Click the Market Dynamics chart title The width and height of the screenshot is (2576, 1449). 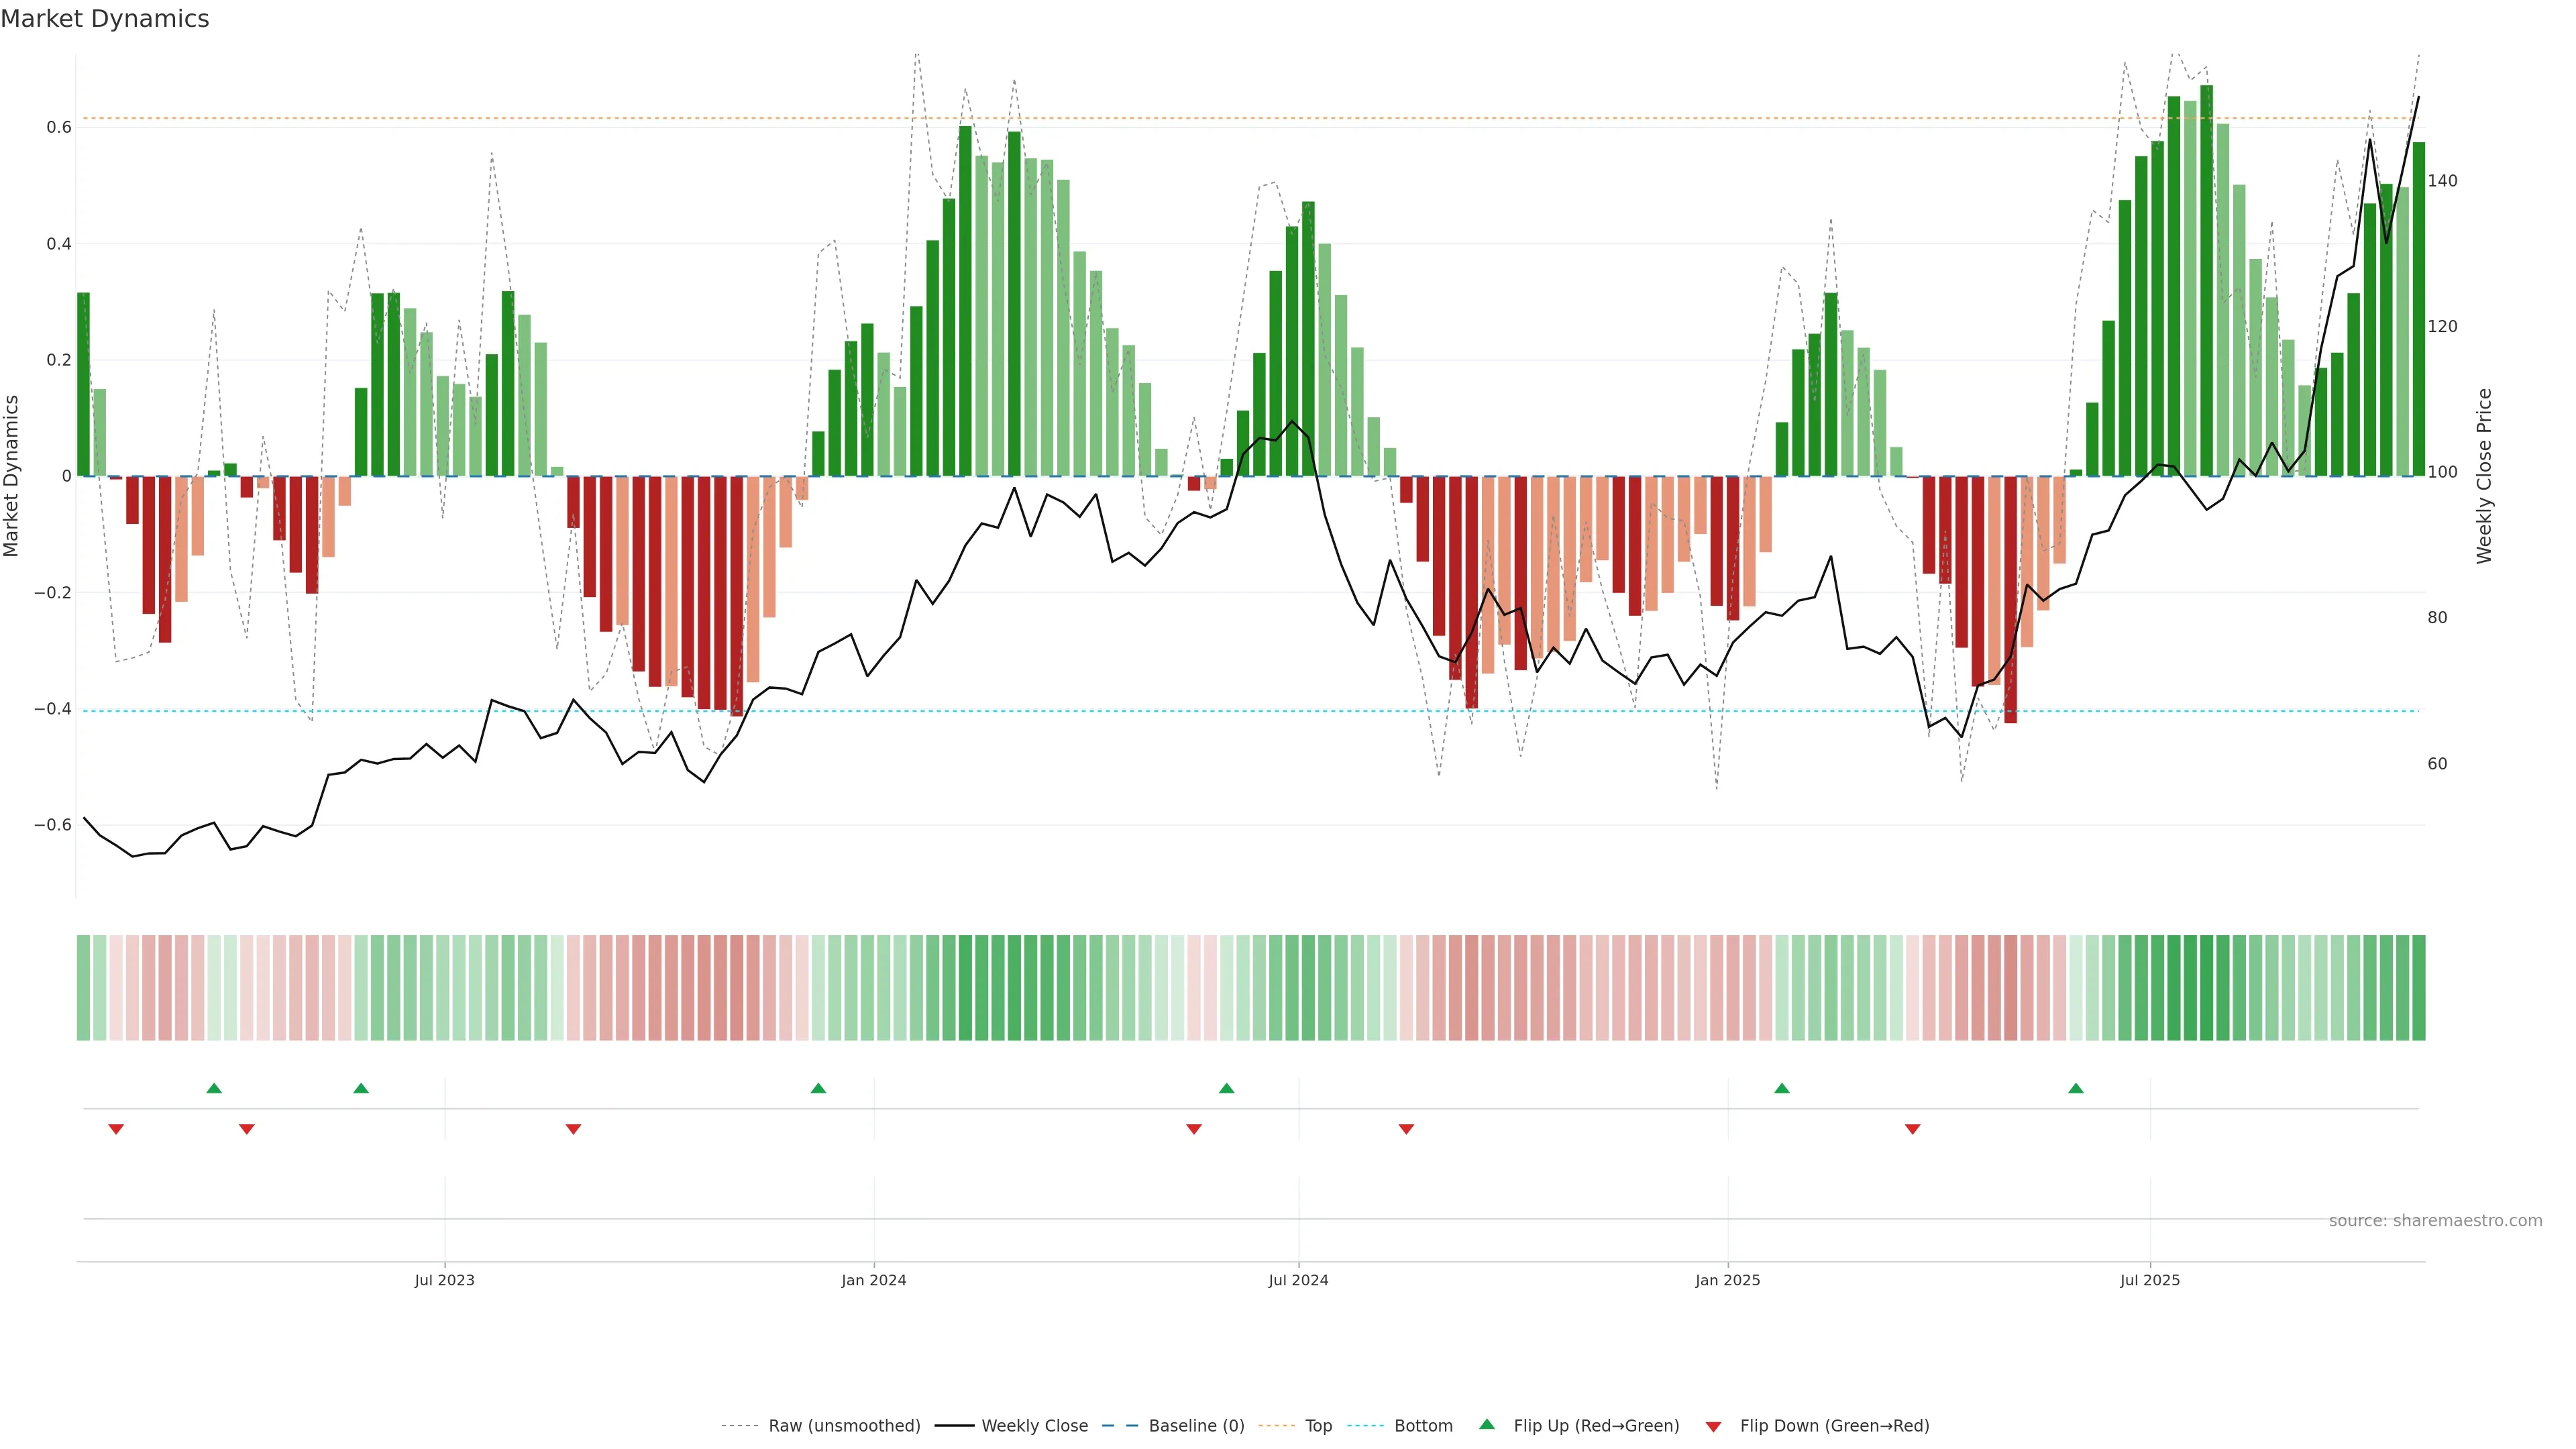(x=105, y=19)
